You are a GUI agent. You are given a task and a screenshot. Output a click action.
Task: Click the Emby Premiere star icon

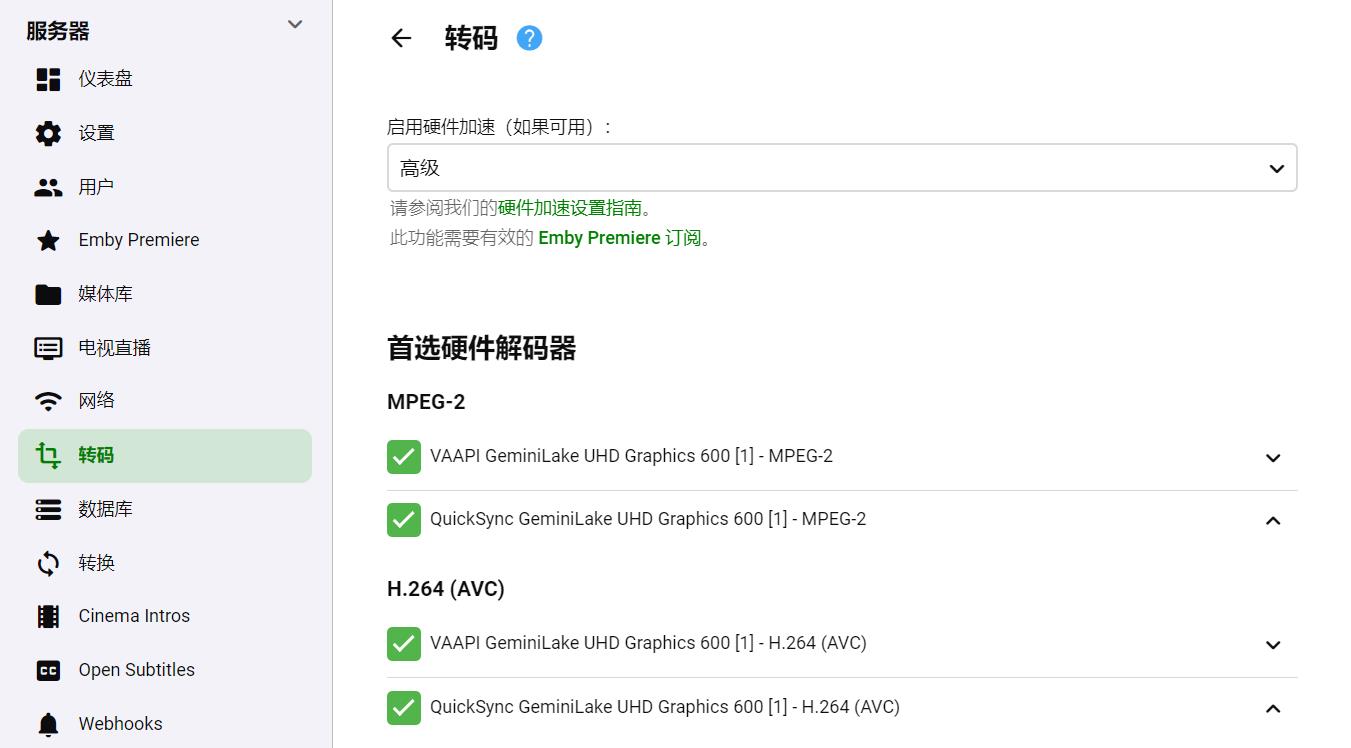[x=48, y=240]
